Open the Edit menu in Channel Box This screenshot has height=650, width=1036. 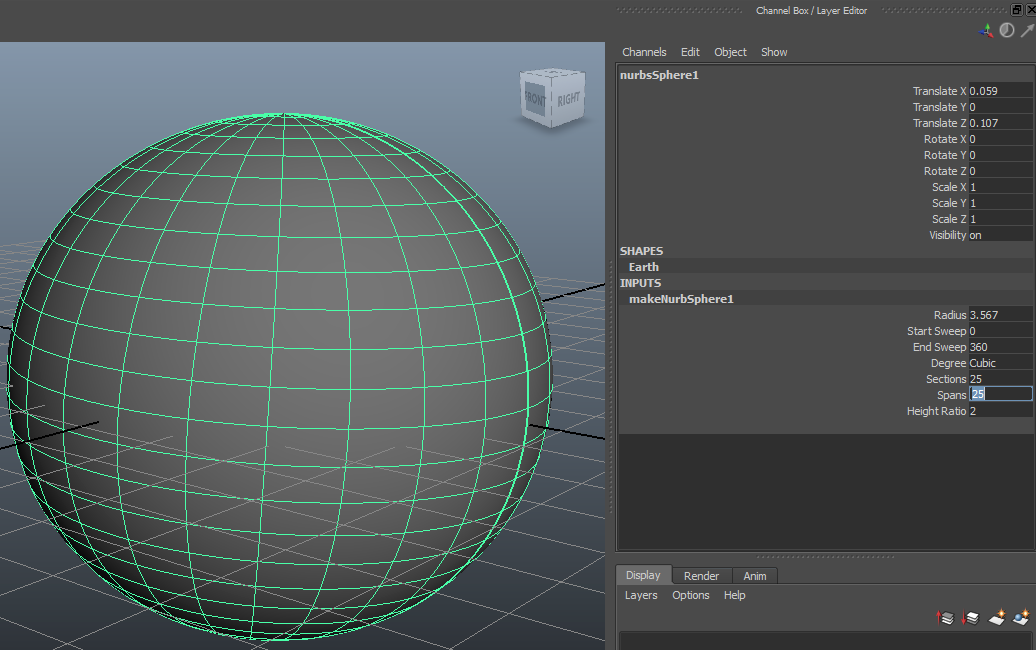[690, 52]
